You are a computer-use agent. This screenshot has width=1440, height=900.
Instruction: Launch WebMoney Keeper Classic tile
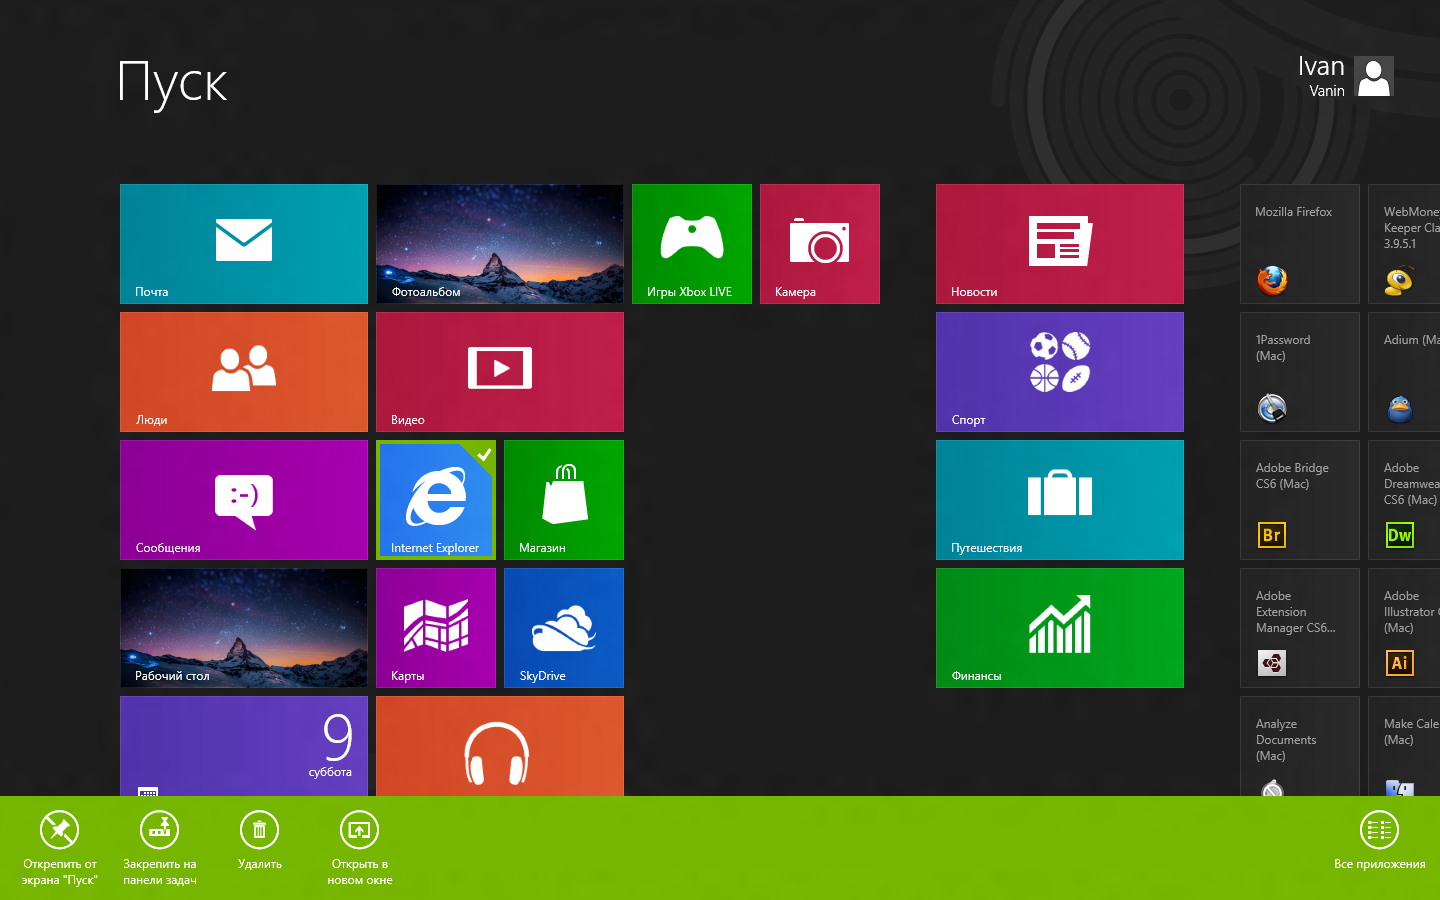[1404, 244]
